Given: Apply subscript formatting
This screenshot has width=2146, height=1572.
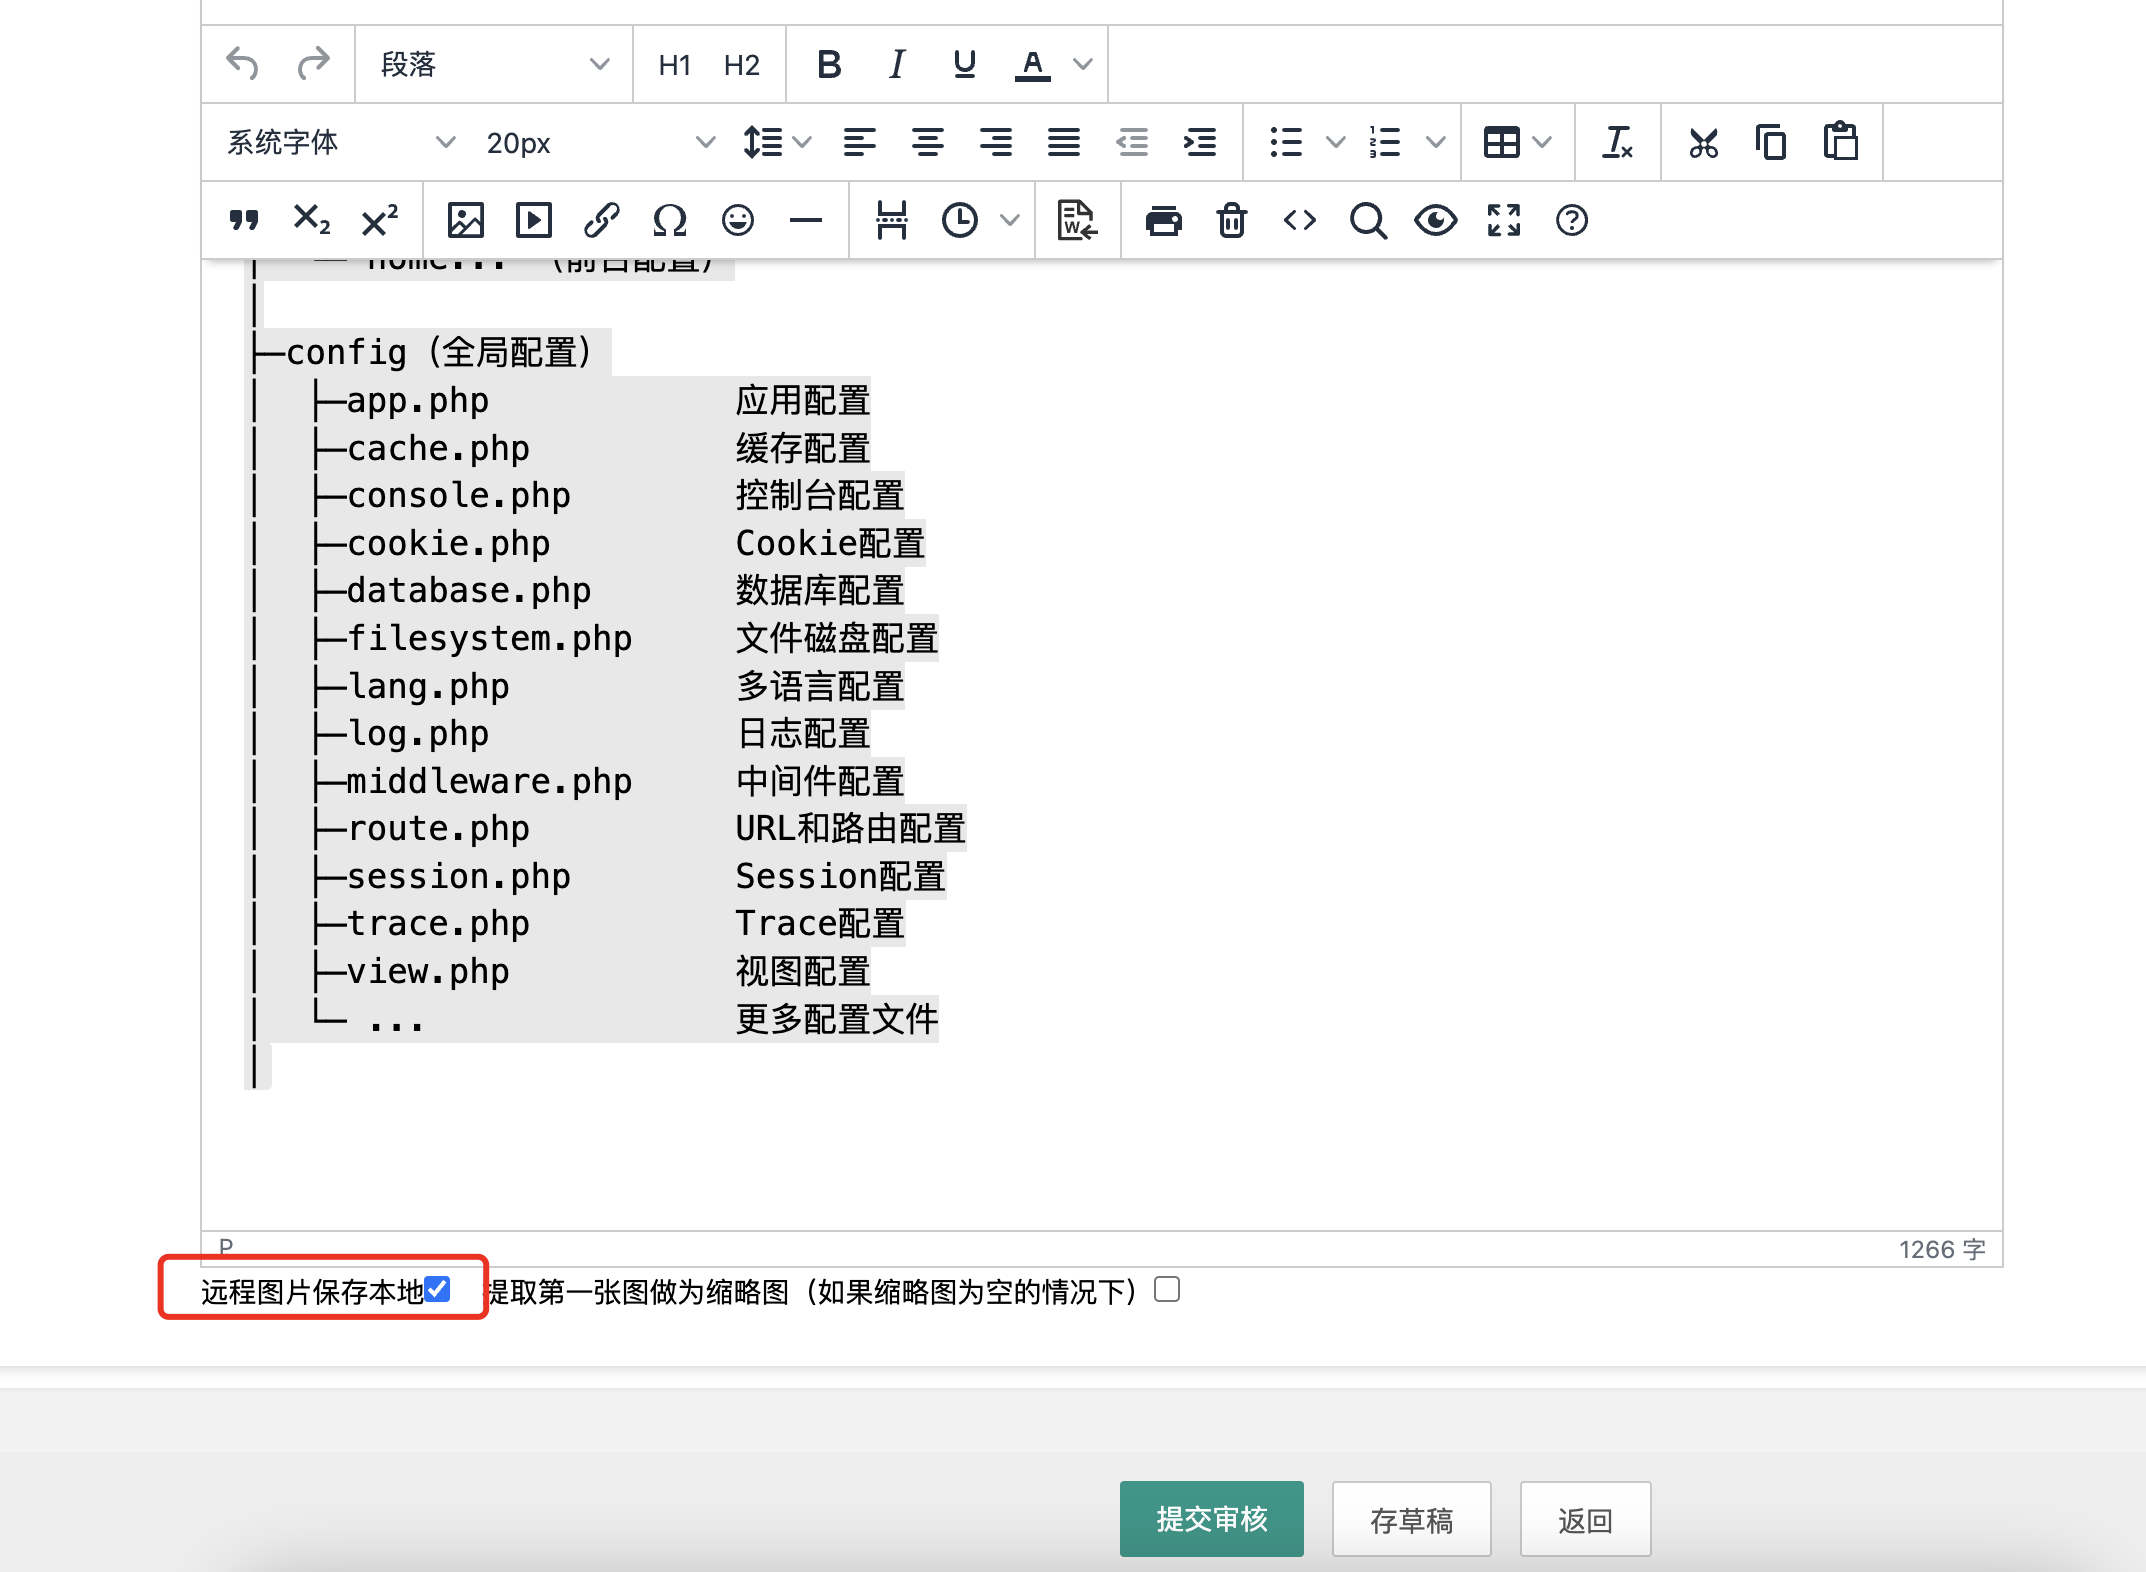Looking at the screenshot, I should point(311,220).
